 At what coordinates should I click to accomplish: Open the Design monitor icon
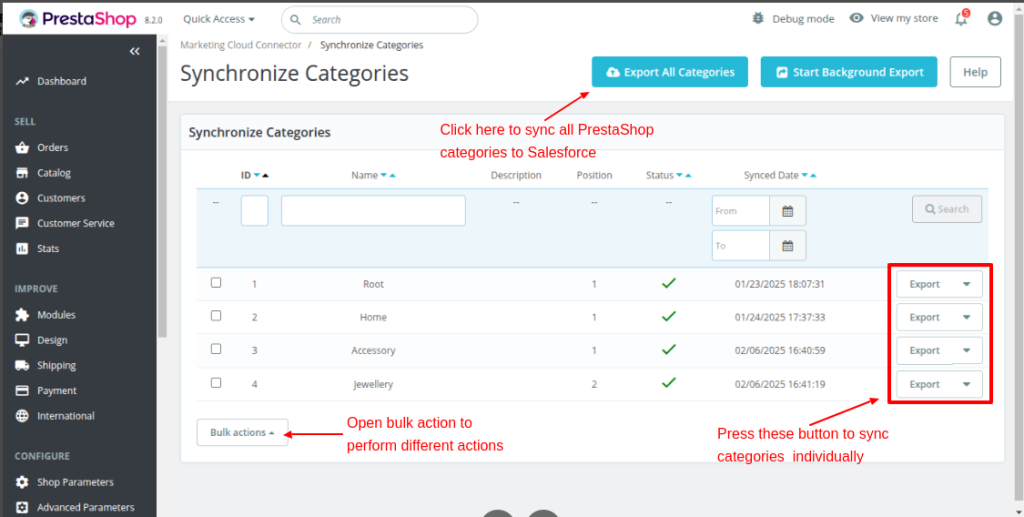22,340
